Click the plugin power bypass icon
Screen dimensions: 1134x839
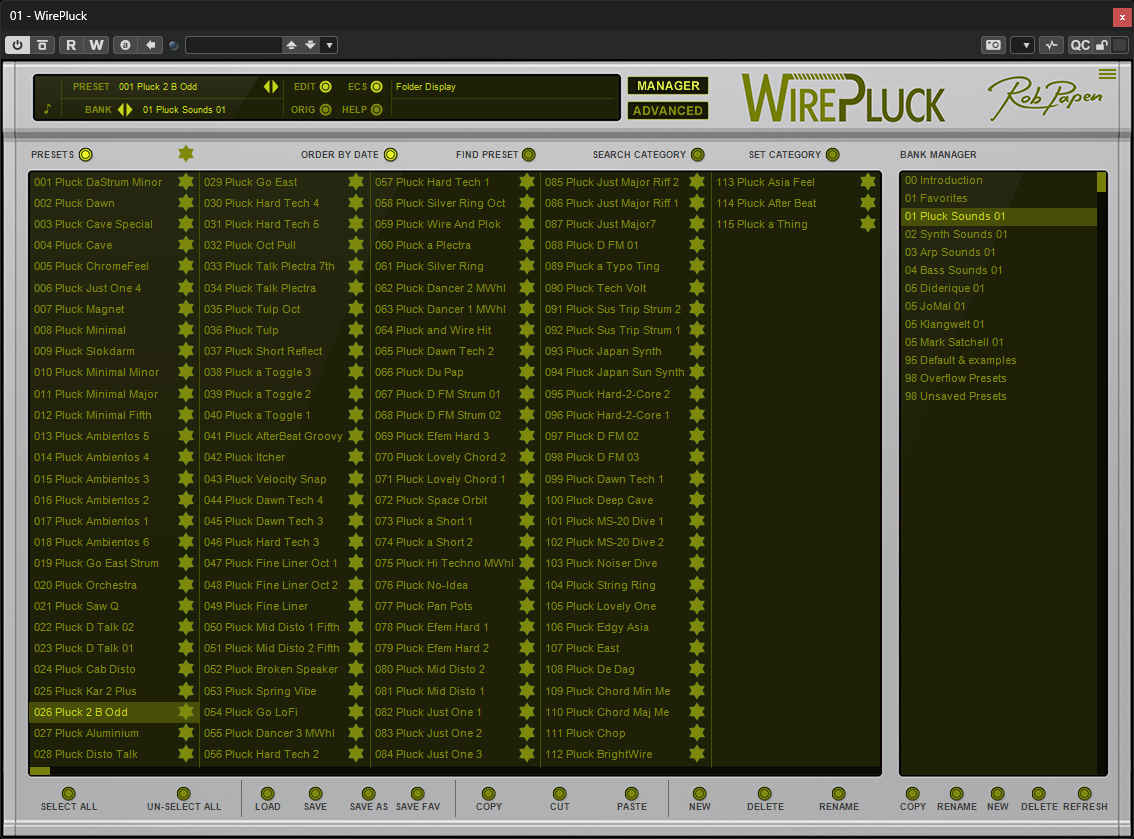[17, 45]
